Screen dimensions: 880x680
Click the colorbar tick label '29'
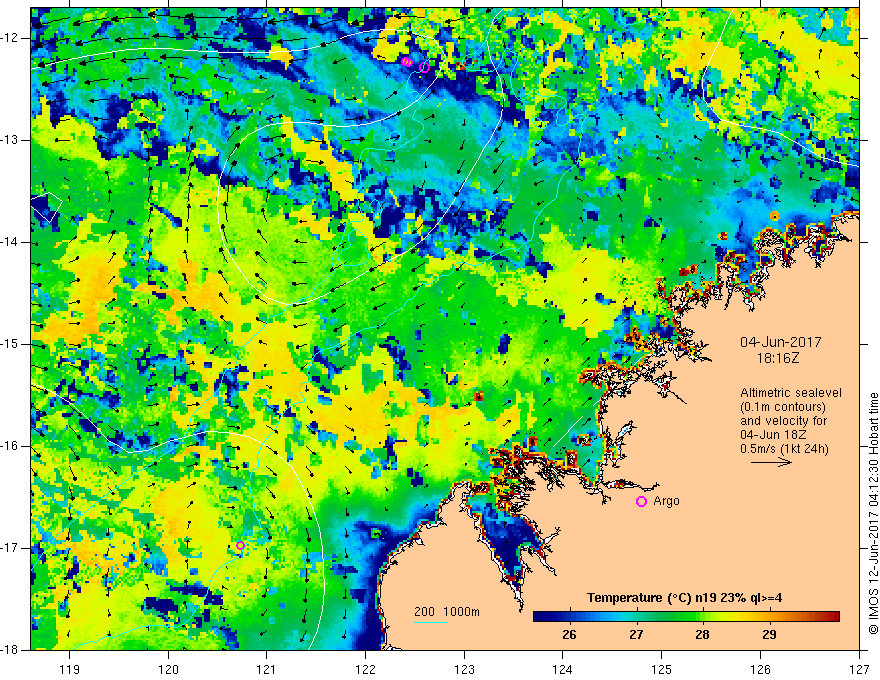click(769, 635)
